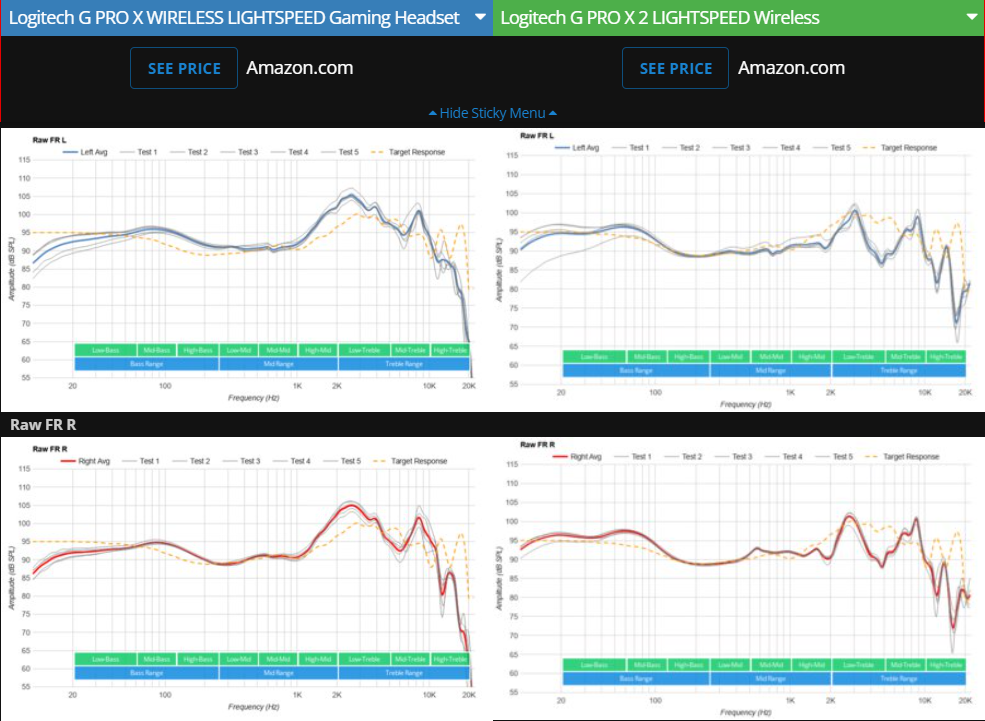Toggle Test 3 series in G PRO X WIRELESS Raw FR L chart
The image size is (985, 721).
pos(239,152)
